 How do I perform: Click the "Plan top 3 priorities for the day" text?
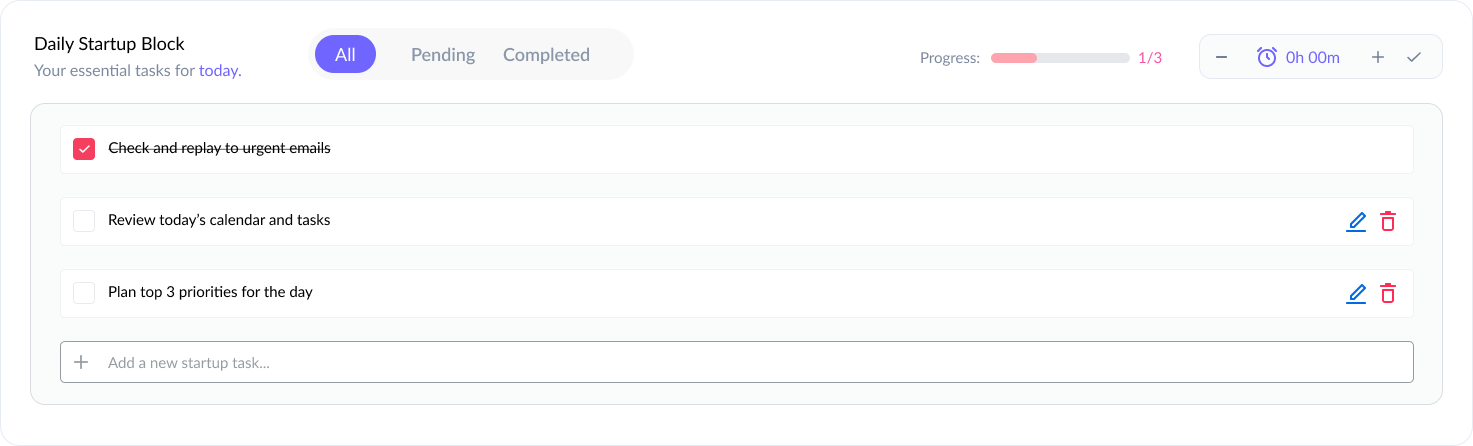(210, 293)
